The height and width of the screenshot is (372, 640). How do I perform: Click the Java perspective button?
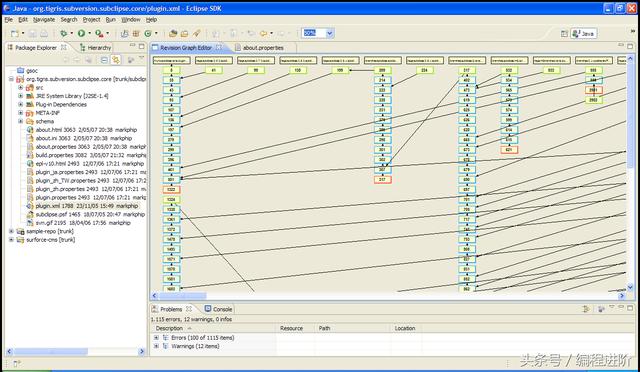click(584, 33)
